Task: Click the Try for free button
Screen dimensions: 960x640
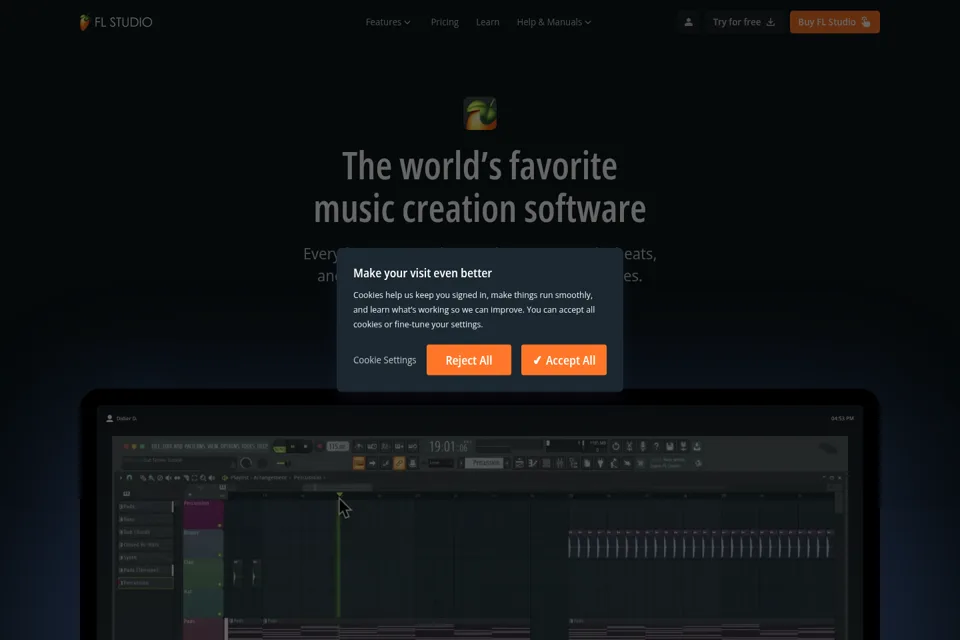Action: coord(743,22)
